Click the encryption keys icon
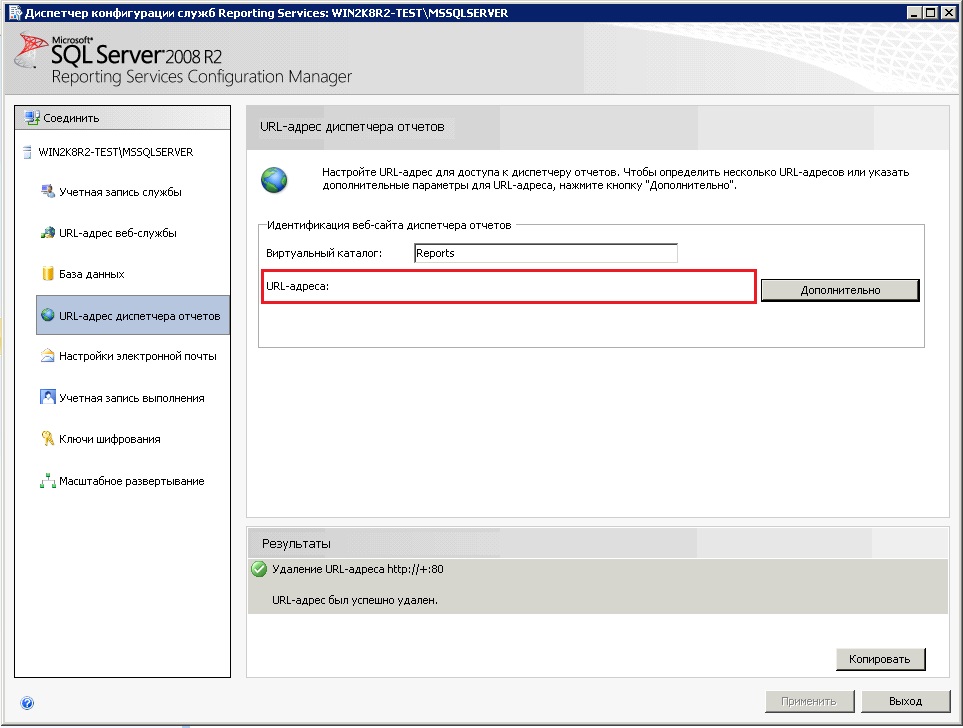 tap(47, 439)
